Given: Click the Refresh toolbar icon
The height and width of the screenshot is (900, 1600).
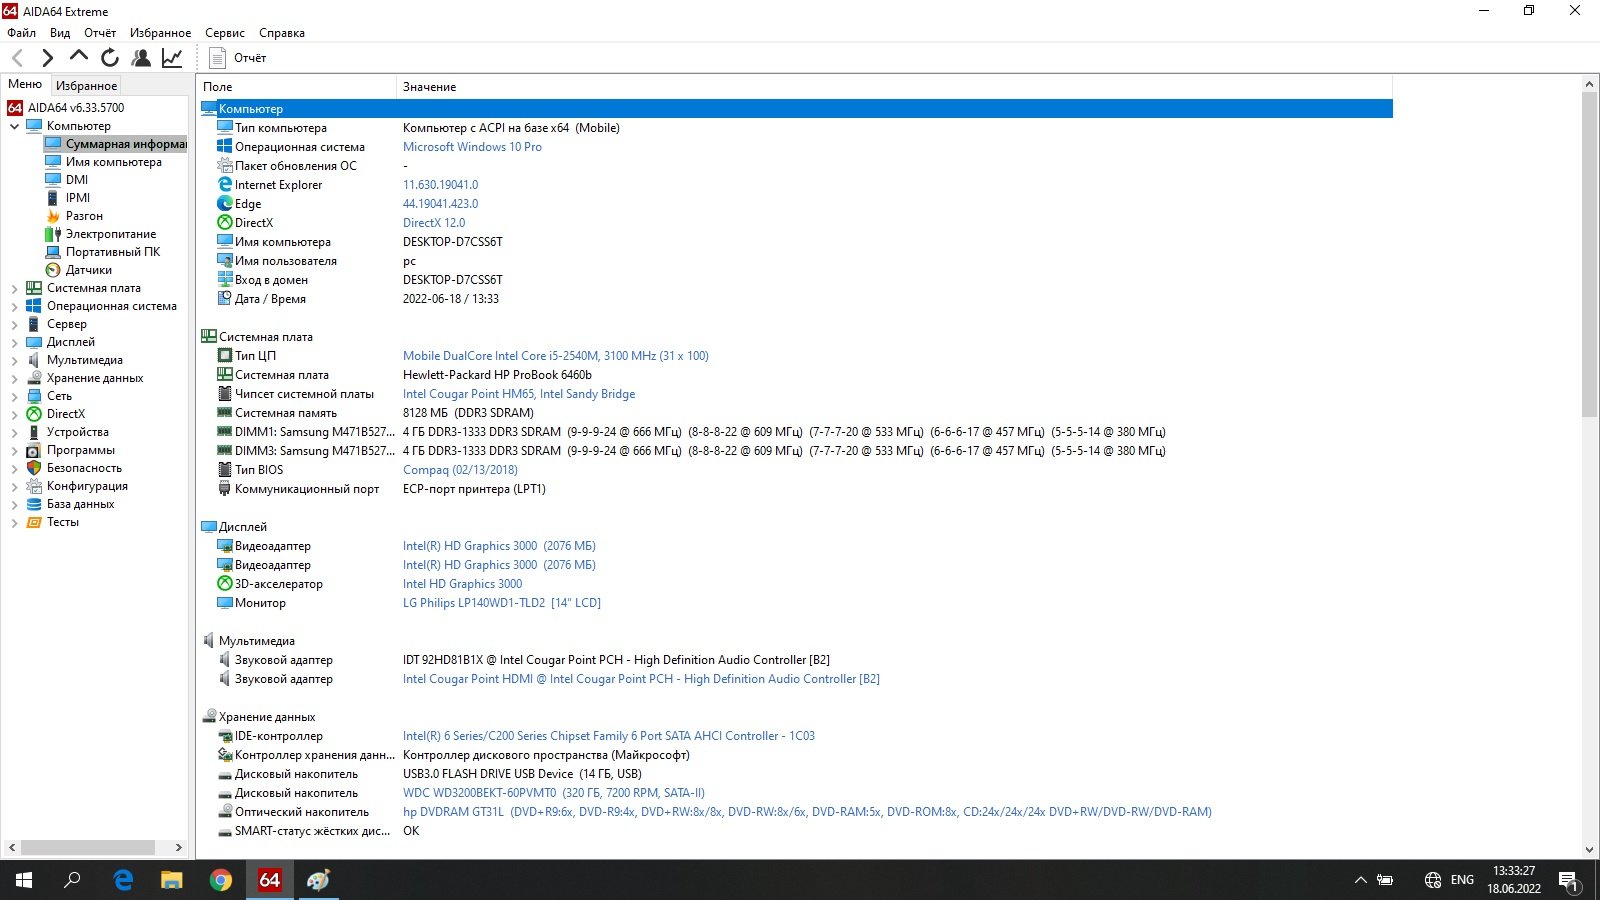Looking at the screenshot, I should click(110, 58).
